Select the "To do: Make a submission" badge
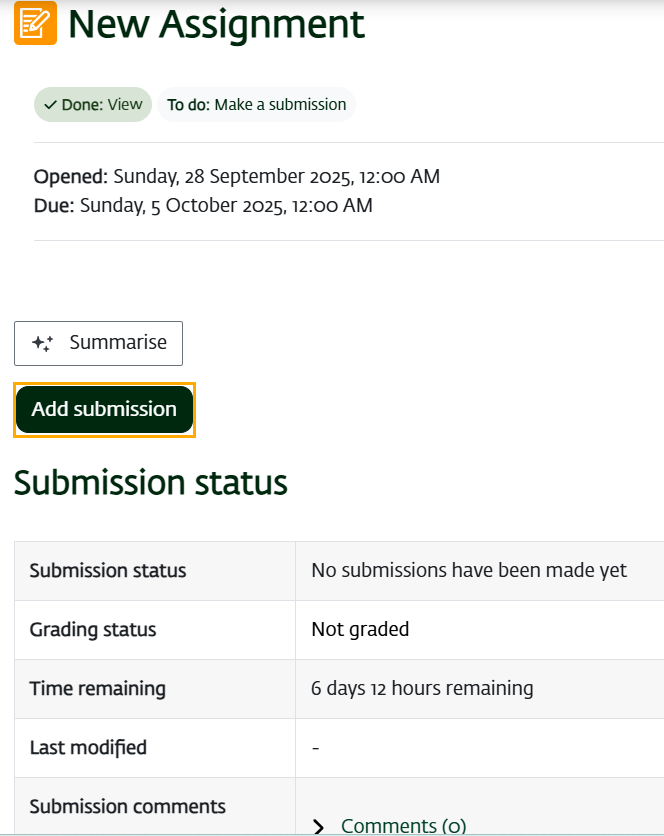The image size is (664, 836). 256,105
